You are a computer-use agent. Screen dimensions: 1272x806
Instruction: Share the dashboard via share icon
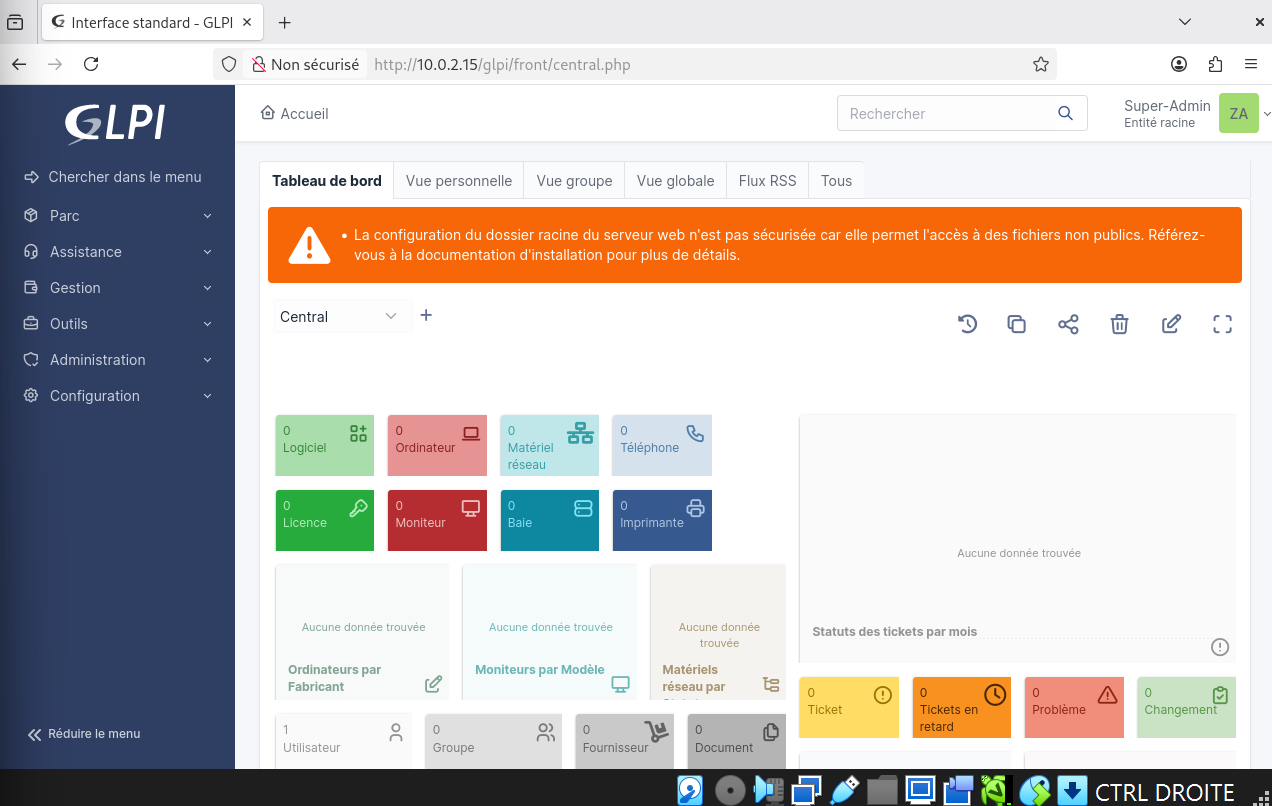click(1068, 324)
